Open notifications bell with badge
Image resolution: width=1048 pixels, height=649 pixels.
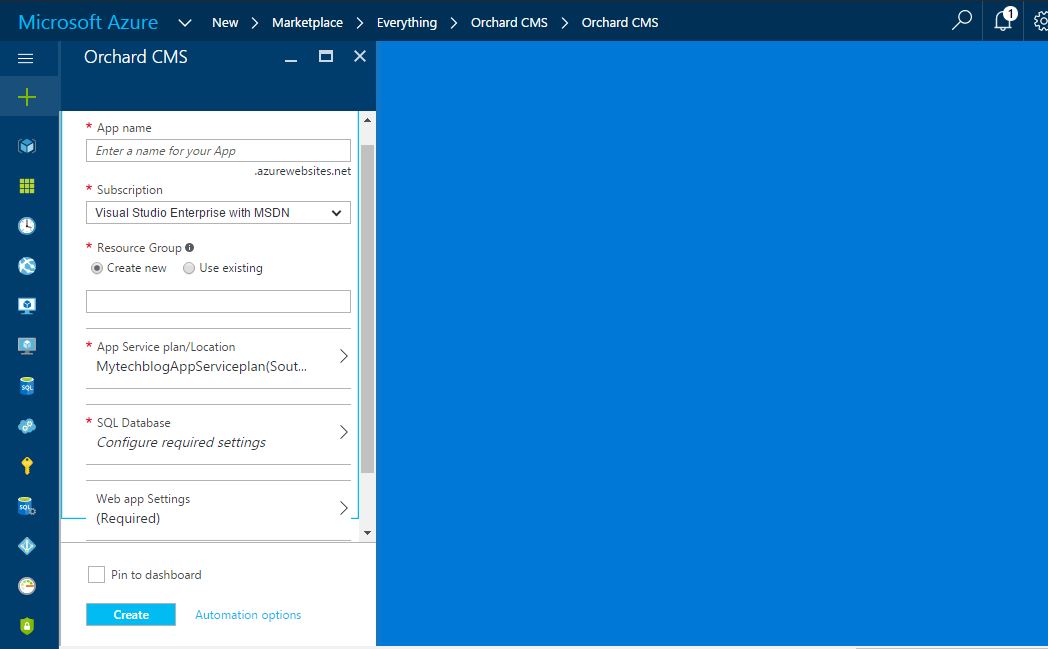click(x=1003, y=20)
